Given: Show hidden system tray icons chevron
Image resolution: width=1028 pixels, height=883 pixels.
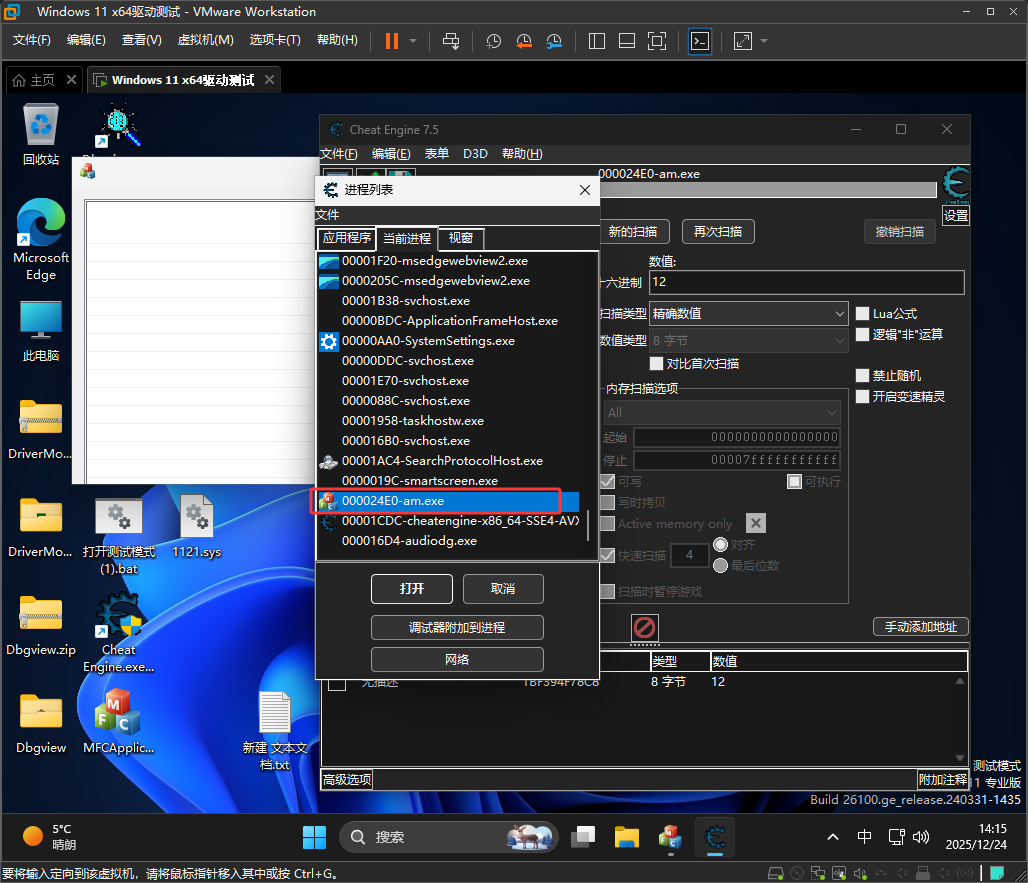Looking at the screenshot, I should coord(833,837).
